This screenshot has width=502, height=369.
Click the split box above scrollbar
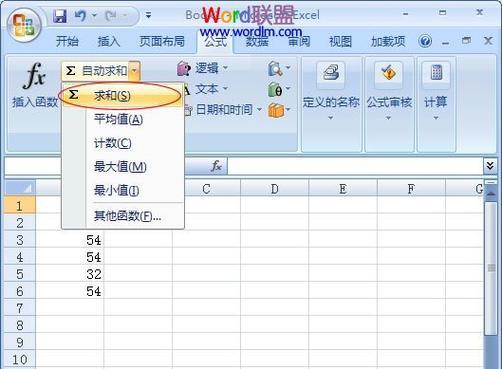tap(491, 183)
